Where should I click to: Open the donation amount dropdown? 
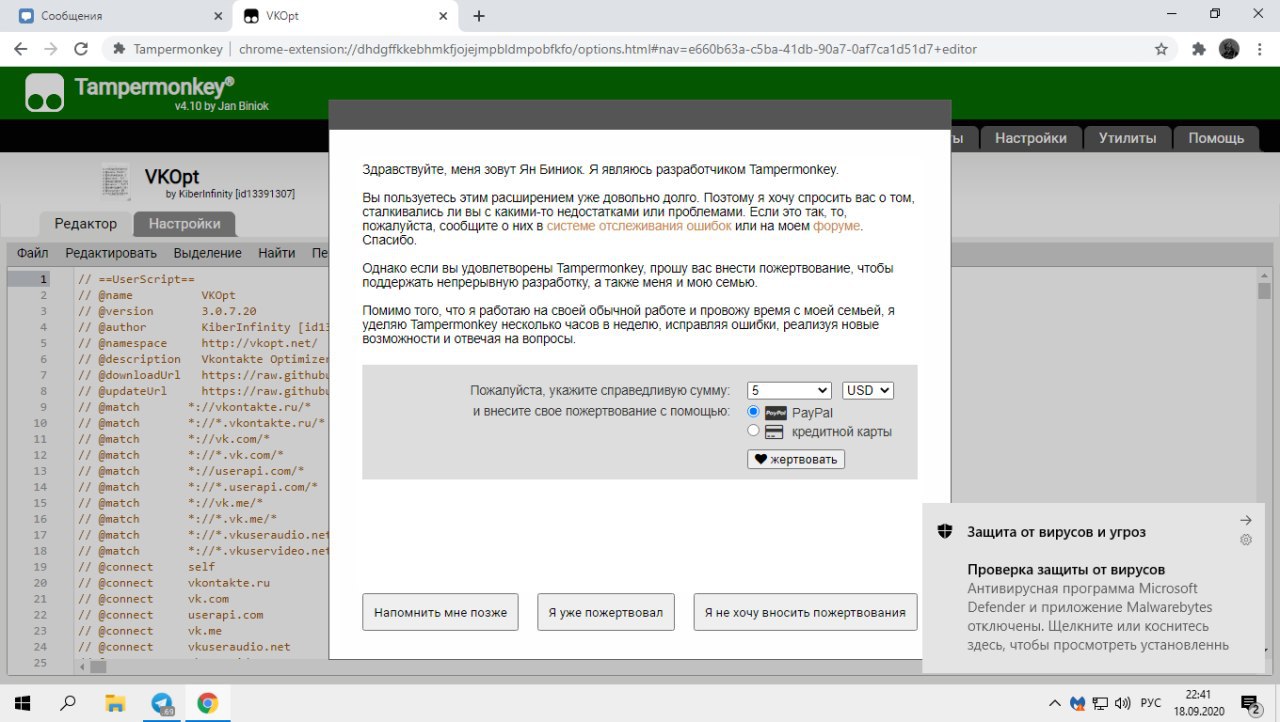click(x=789, y=390)
